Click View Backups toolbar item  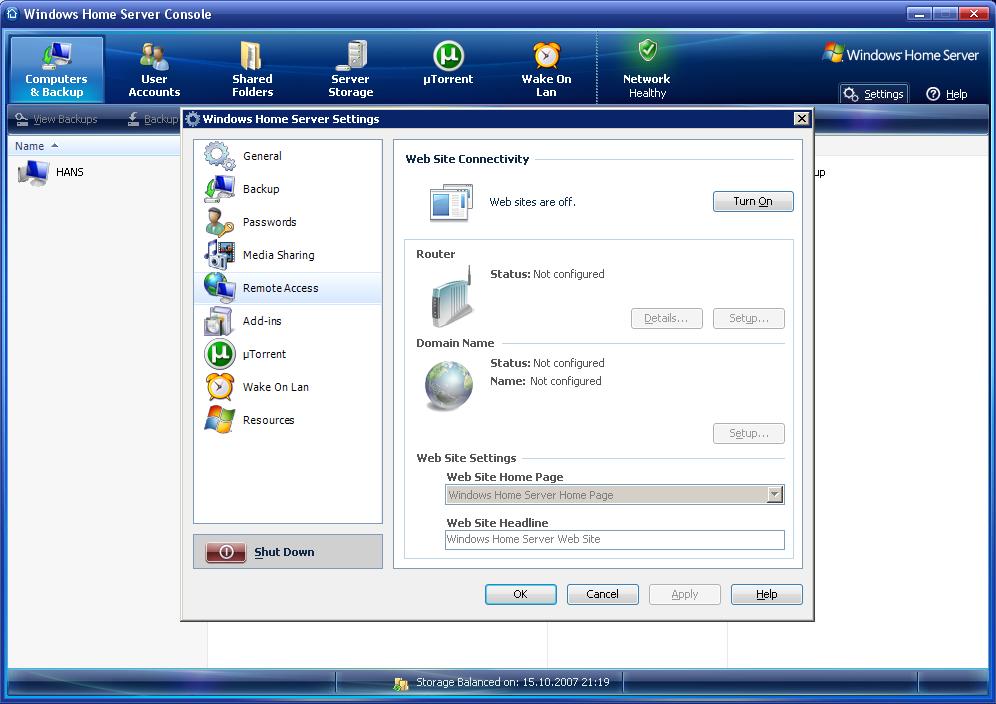pyautogui.click(x=57, y=119)
